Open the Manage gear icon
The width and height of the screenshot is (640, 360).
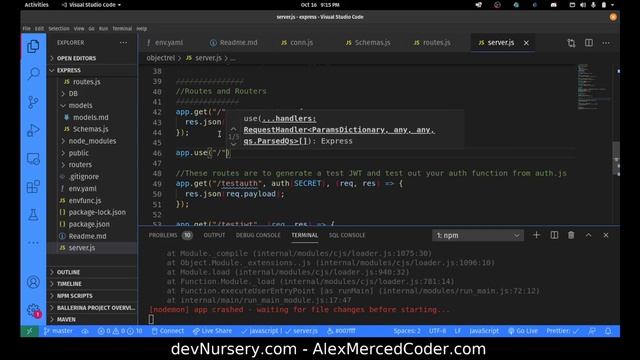coord(33,310)
